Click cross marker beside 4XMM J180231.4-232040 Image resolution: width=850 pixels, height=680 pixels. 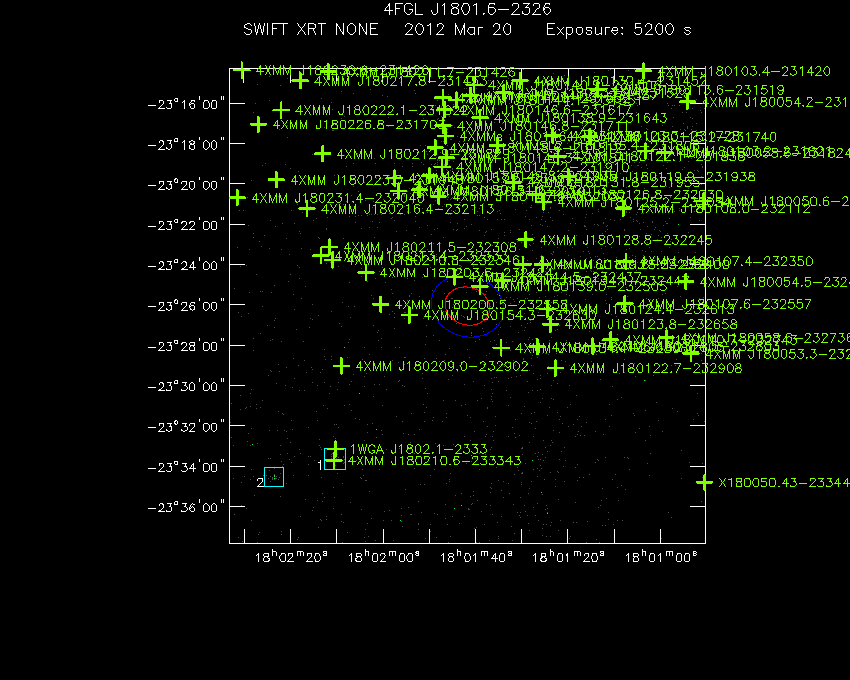237,198
